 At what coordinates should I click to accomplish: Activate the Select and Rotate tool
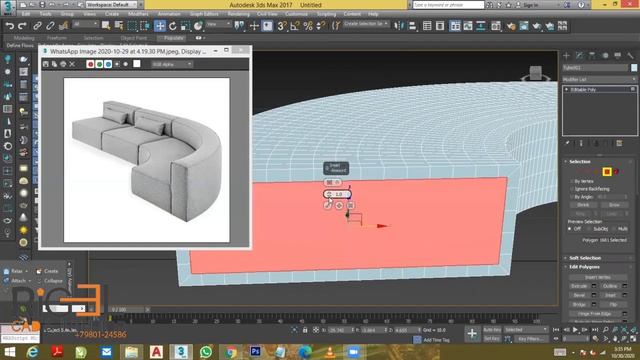(x=173, y=26)
